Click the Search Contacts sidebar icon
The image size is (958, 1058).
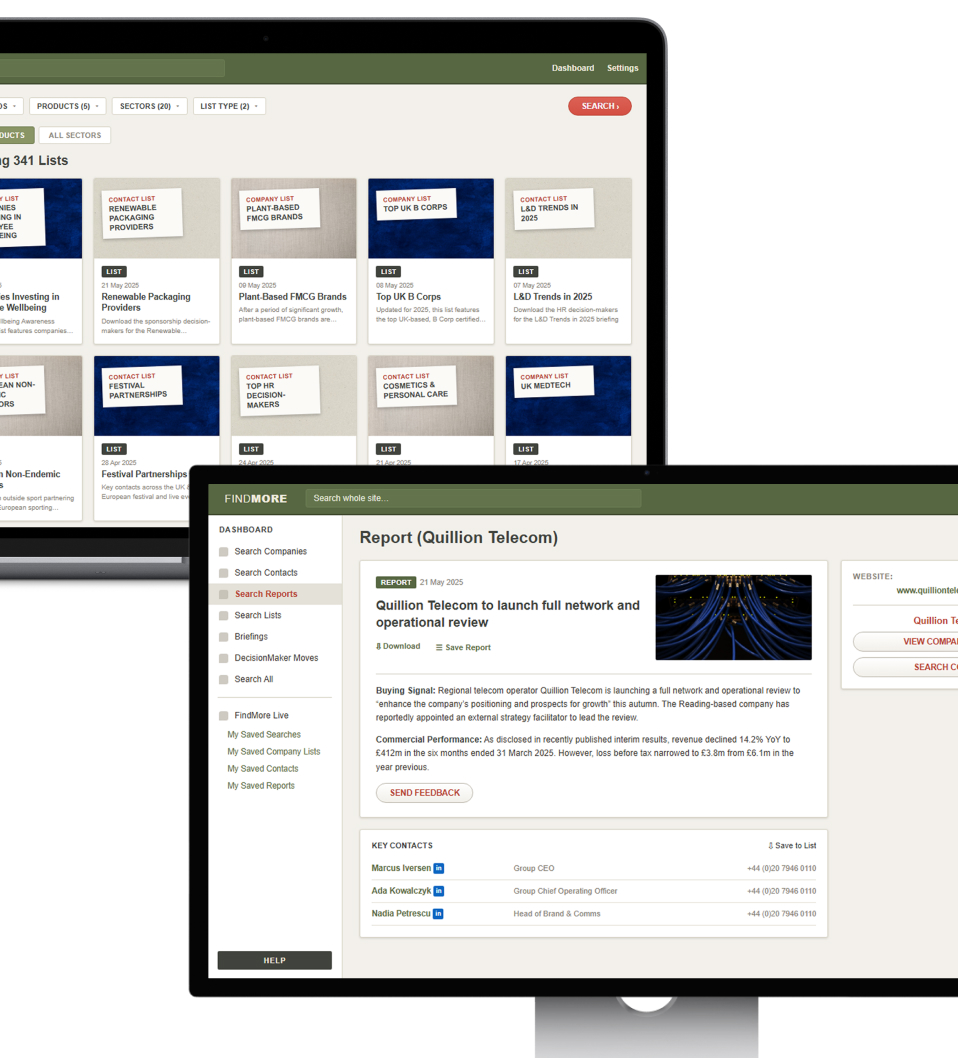223,573
